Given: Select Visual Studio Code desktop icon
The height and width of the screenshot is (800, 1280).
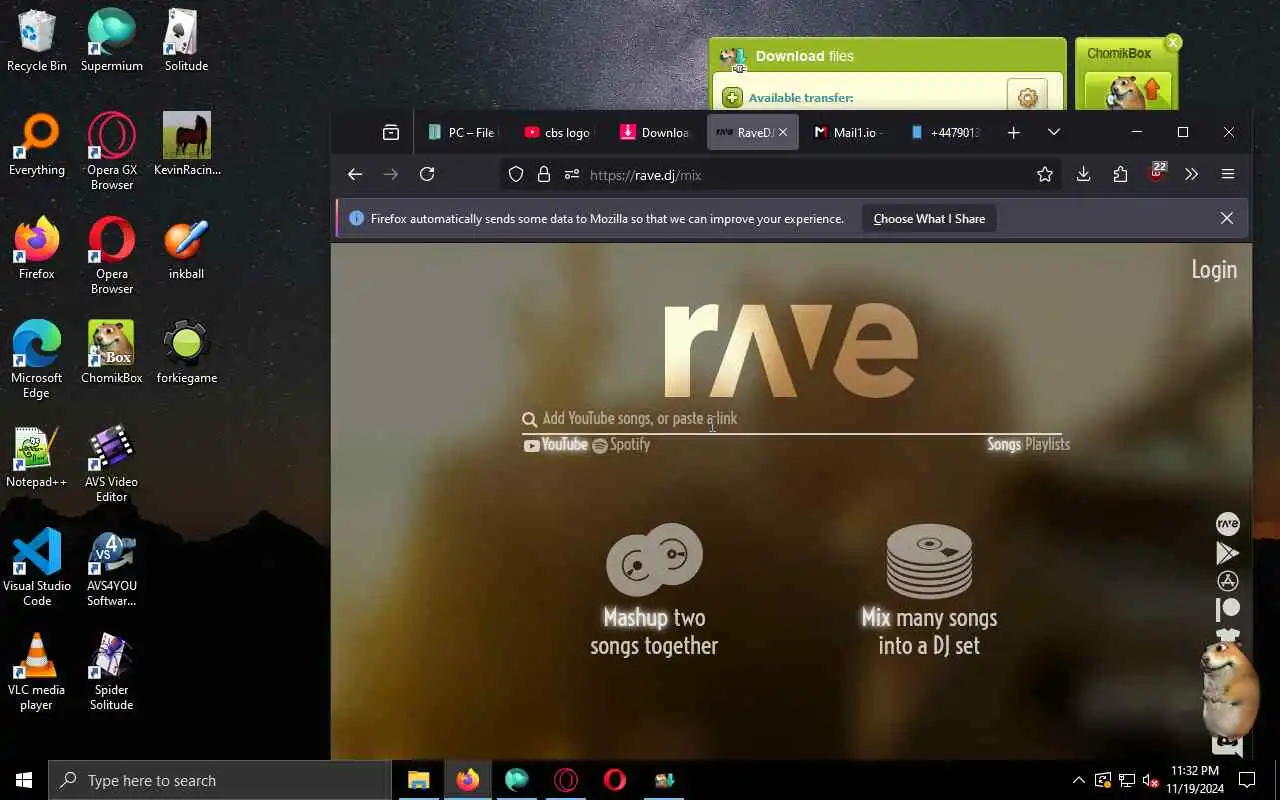Looking at the screenshot, I should pos(36,569).
